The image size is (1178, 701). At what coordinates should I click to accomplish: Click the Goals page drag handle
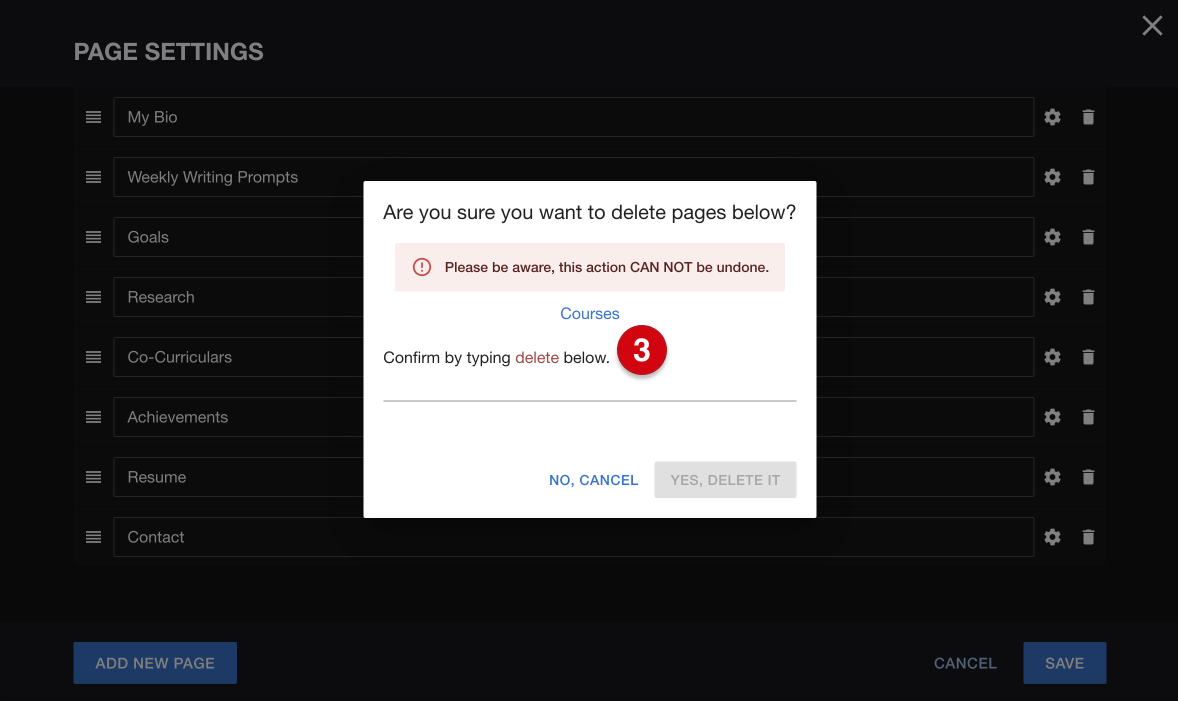click(93, 237)
